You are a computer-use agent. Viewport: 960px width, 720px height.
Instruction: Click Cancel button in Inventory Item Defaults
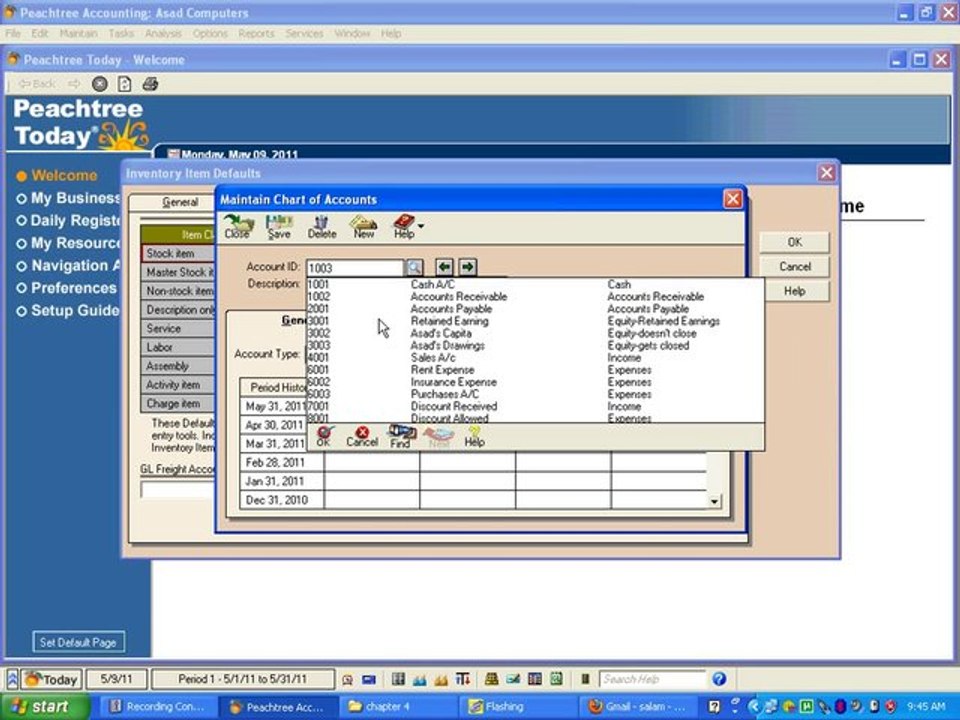pyautogui.click(x=794, y=267)
